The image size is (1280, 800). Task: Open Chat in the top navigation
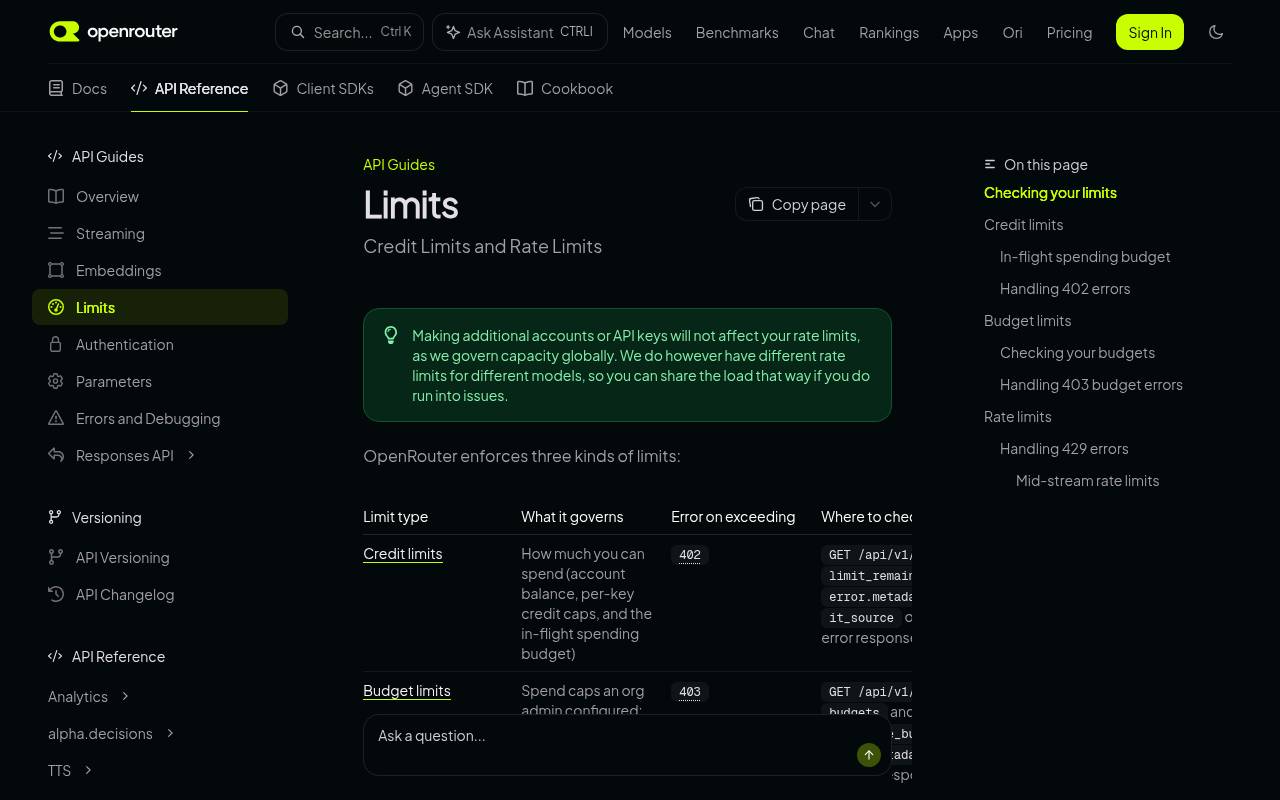[x=819, y=32]
